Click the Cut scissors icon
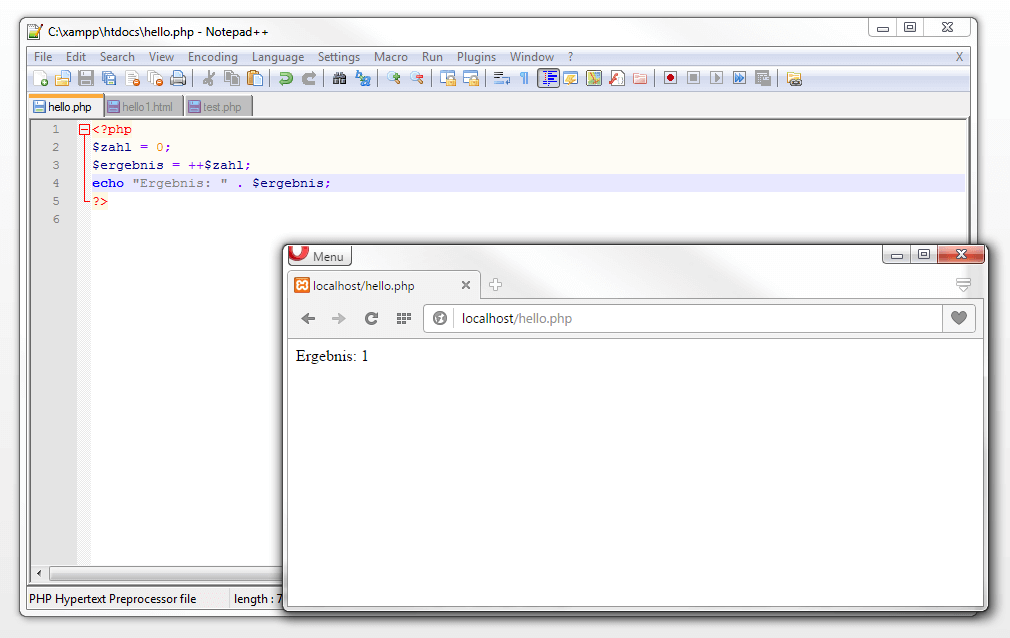The height and width of the screenshot is (638, 1010). 209,78
